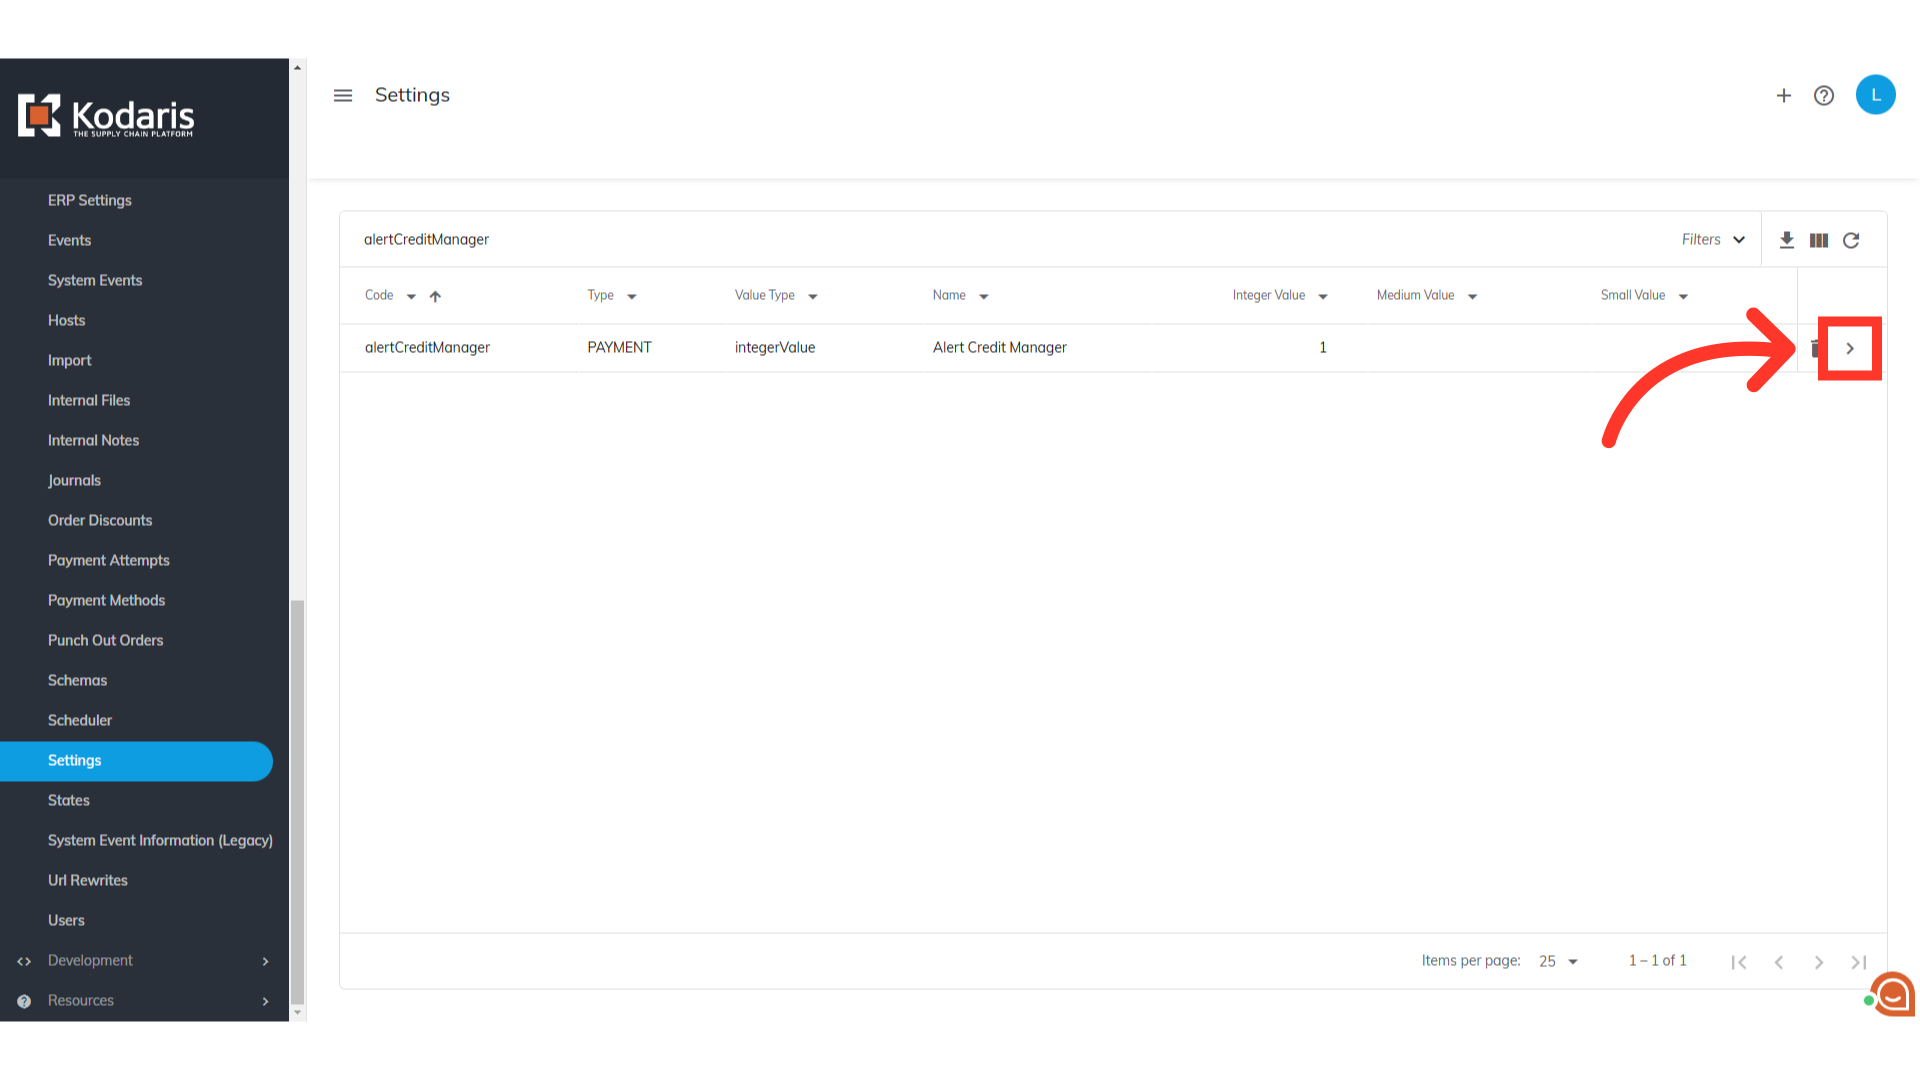This screenshot has width=1920, height=1080.
Task: Click the refresh table icon
Action: point(1851,240)
